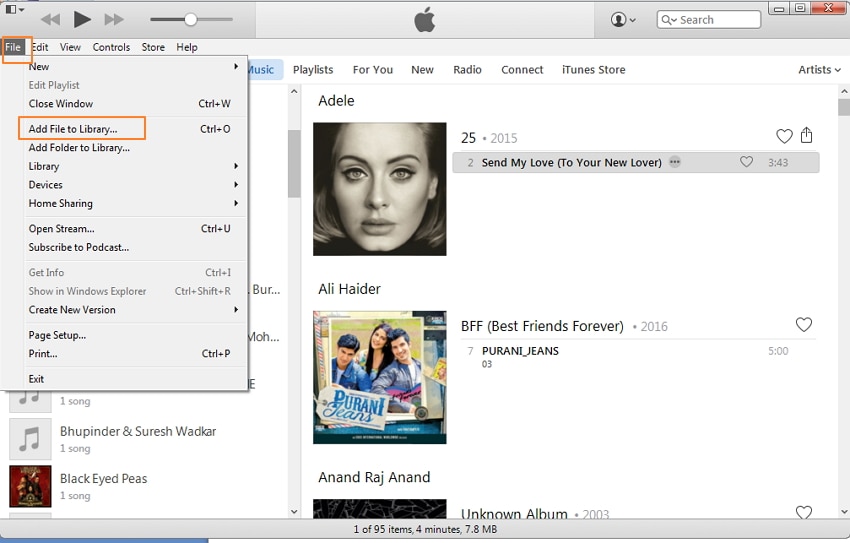Open the View menu
The width and height of the screenshot is (850, 543).
pos(70,47)
